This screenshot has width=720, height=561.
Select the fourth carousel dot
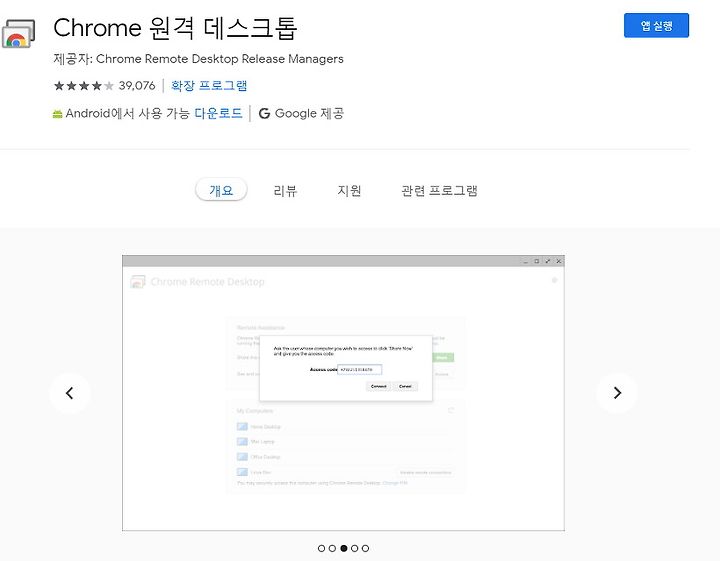(x=354, y=548)
